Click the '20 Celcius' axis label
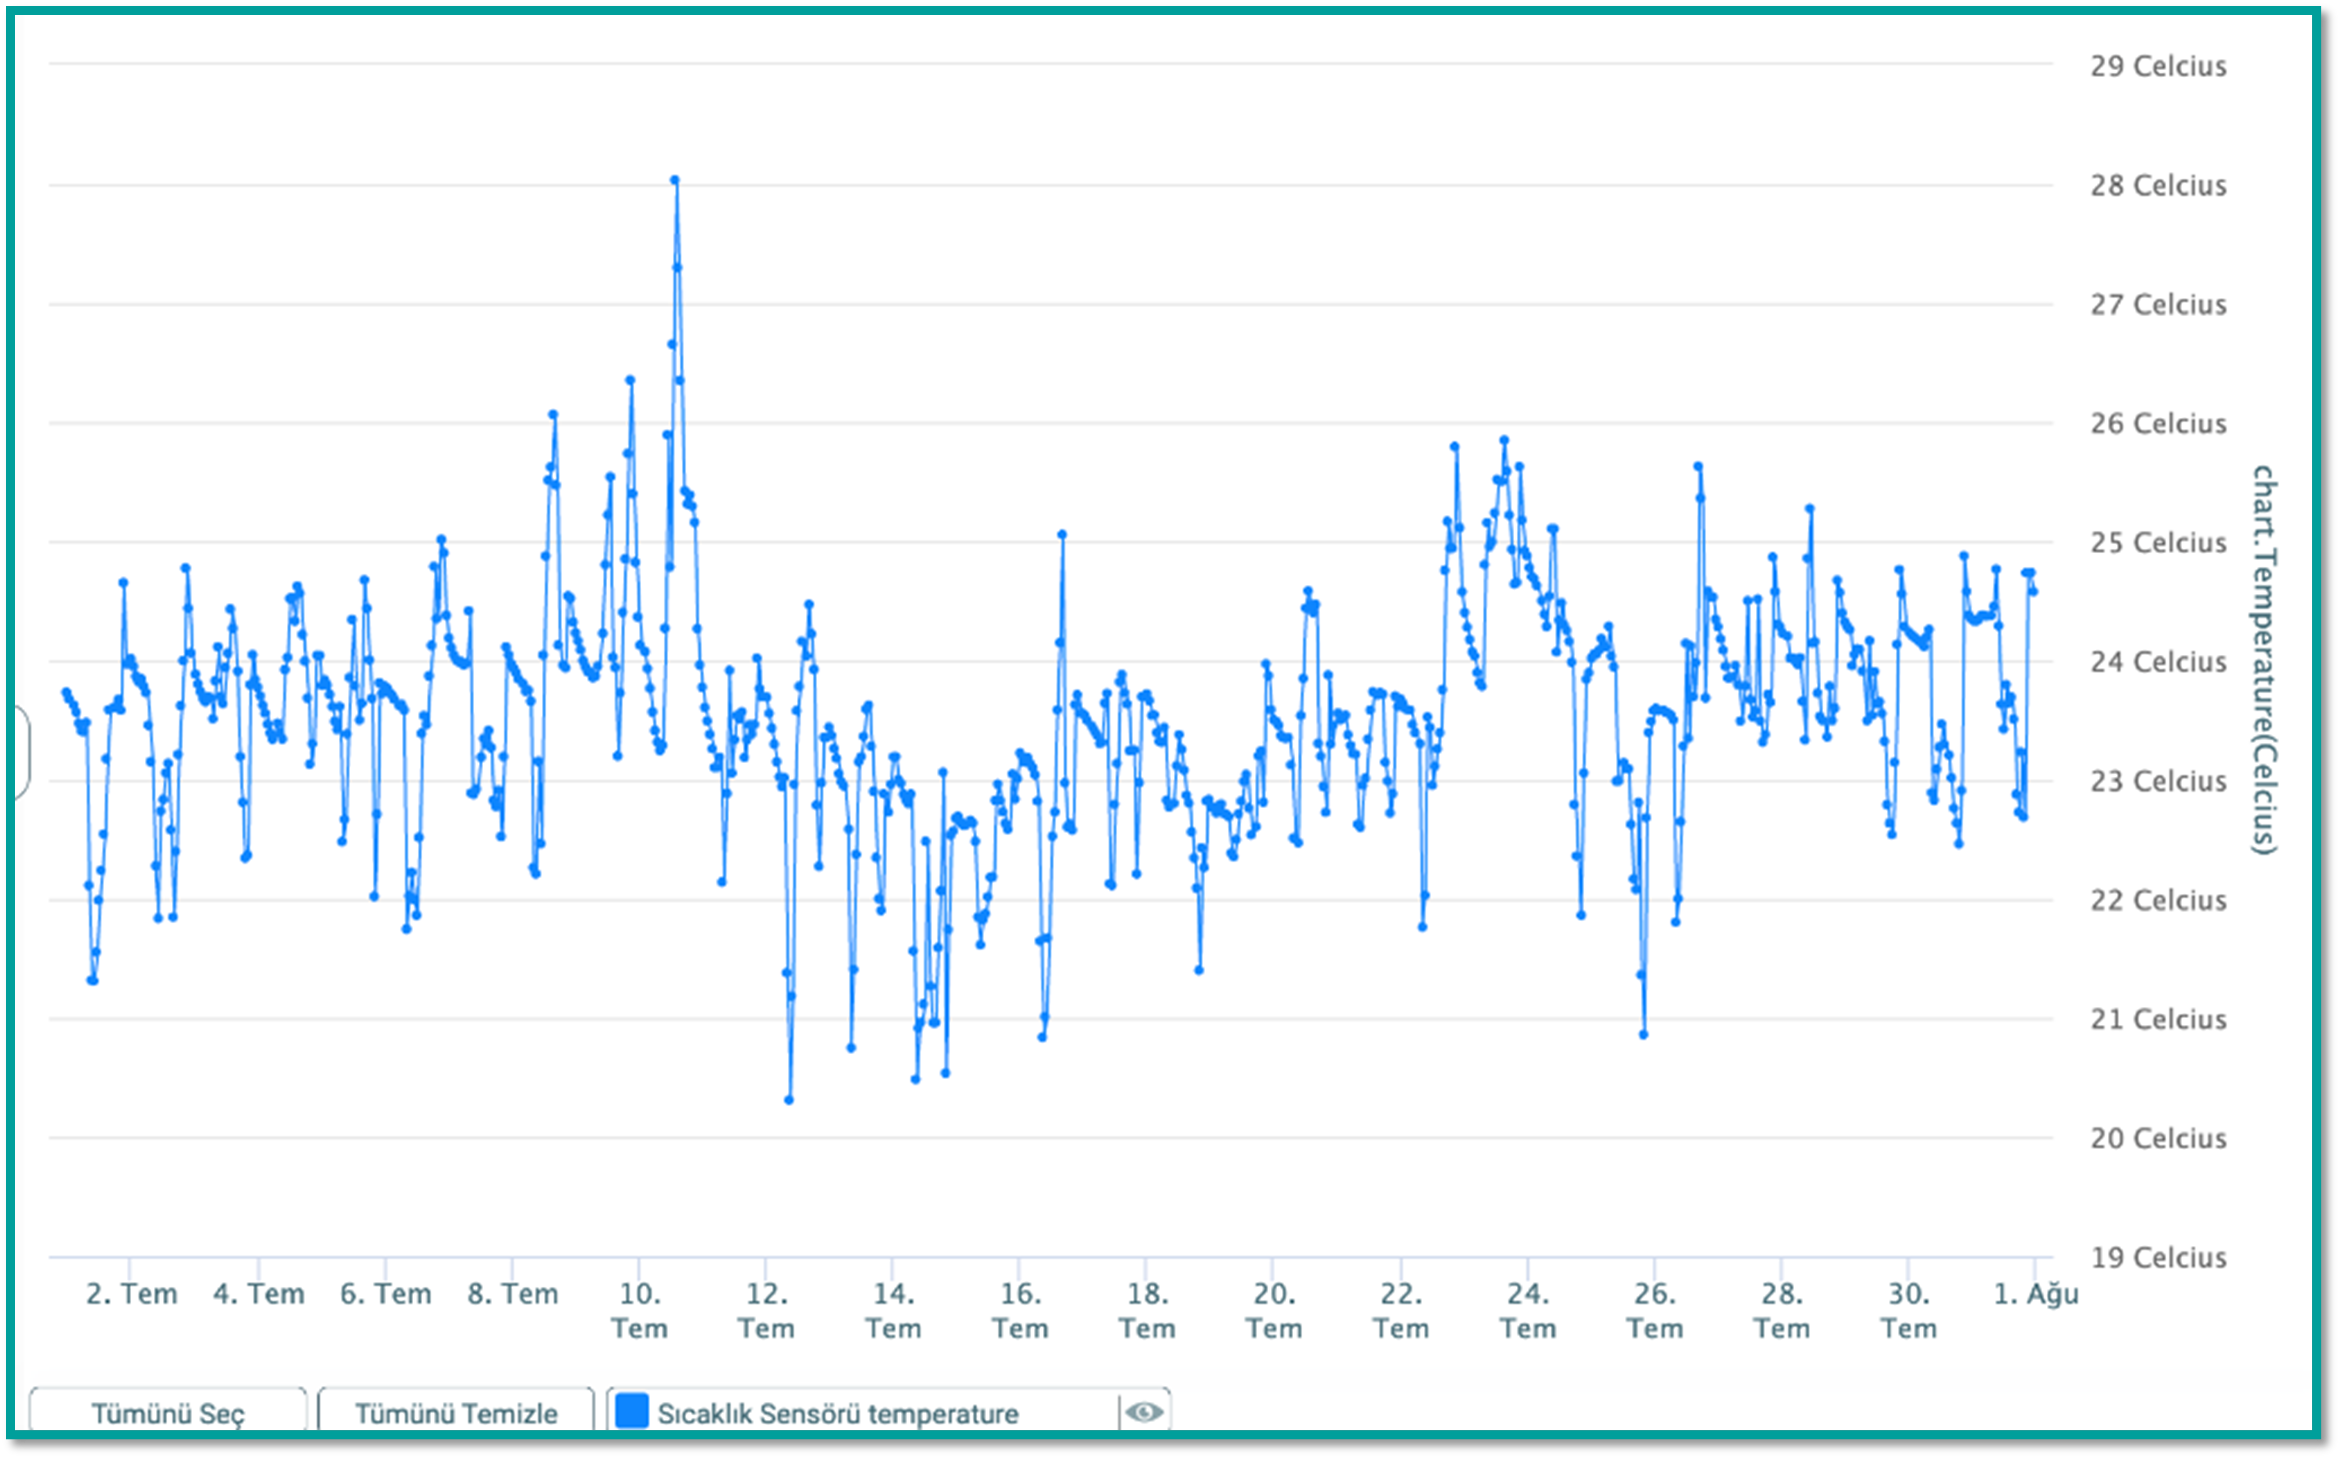 tap(2158, 1138)
